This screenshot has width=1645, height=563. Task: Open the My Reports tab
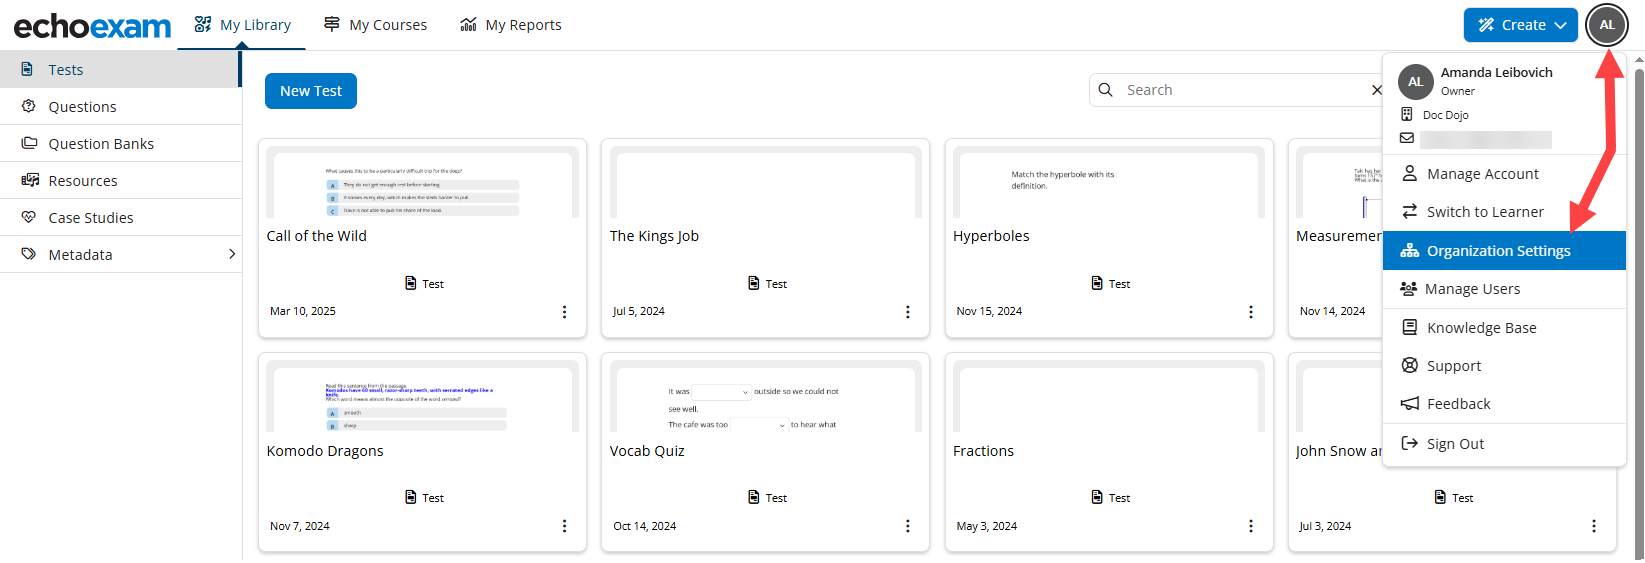(x=511, y=25)
